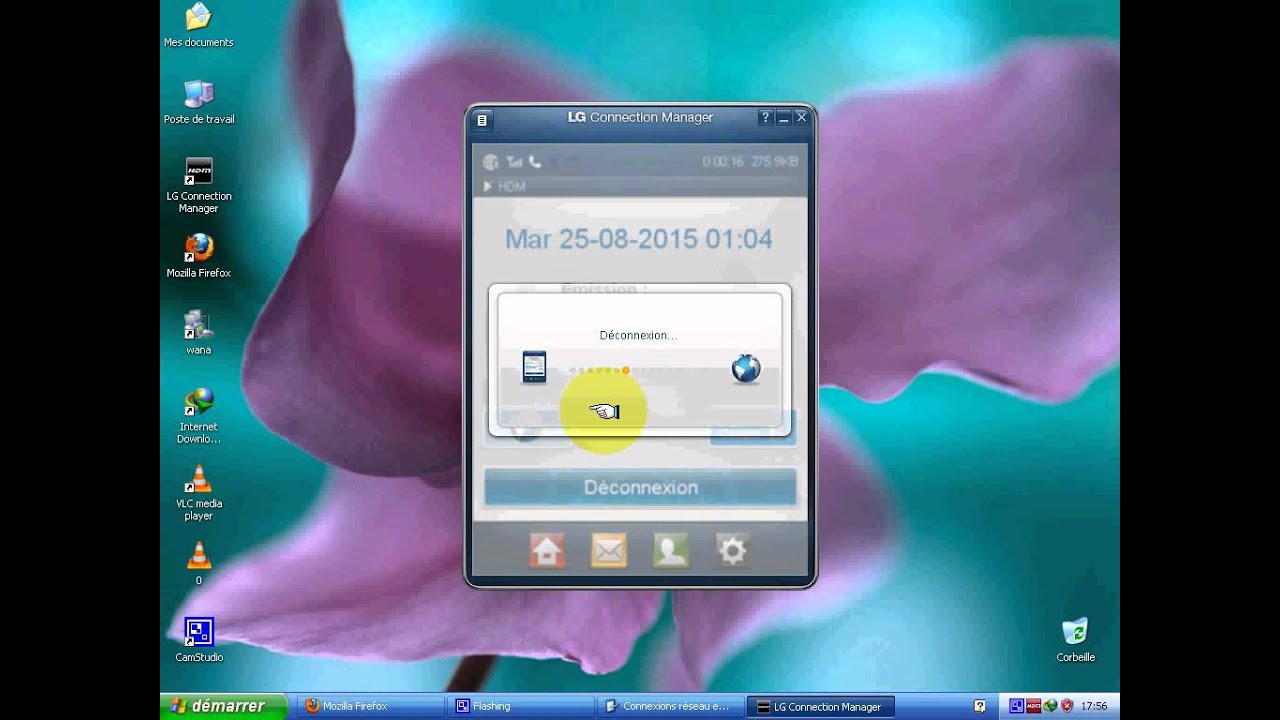The height and width of the screenshot is (720, 1280).
Task: Open the démarrer start menu
Action: (224, 706)
